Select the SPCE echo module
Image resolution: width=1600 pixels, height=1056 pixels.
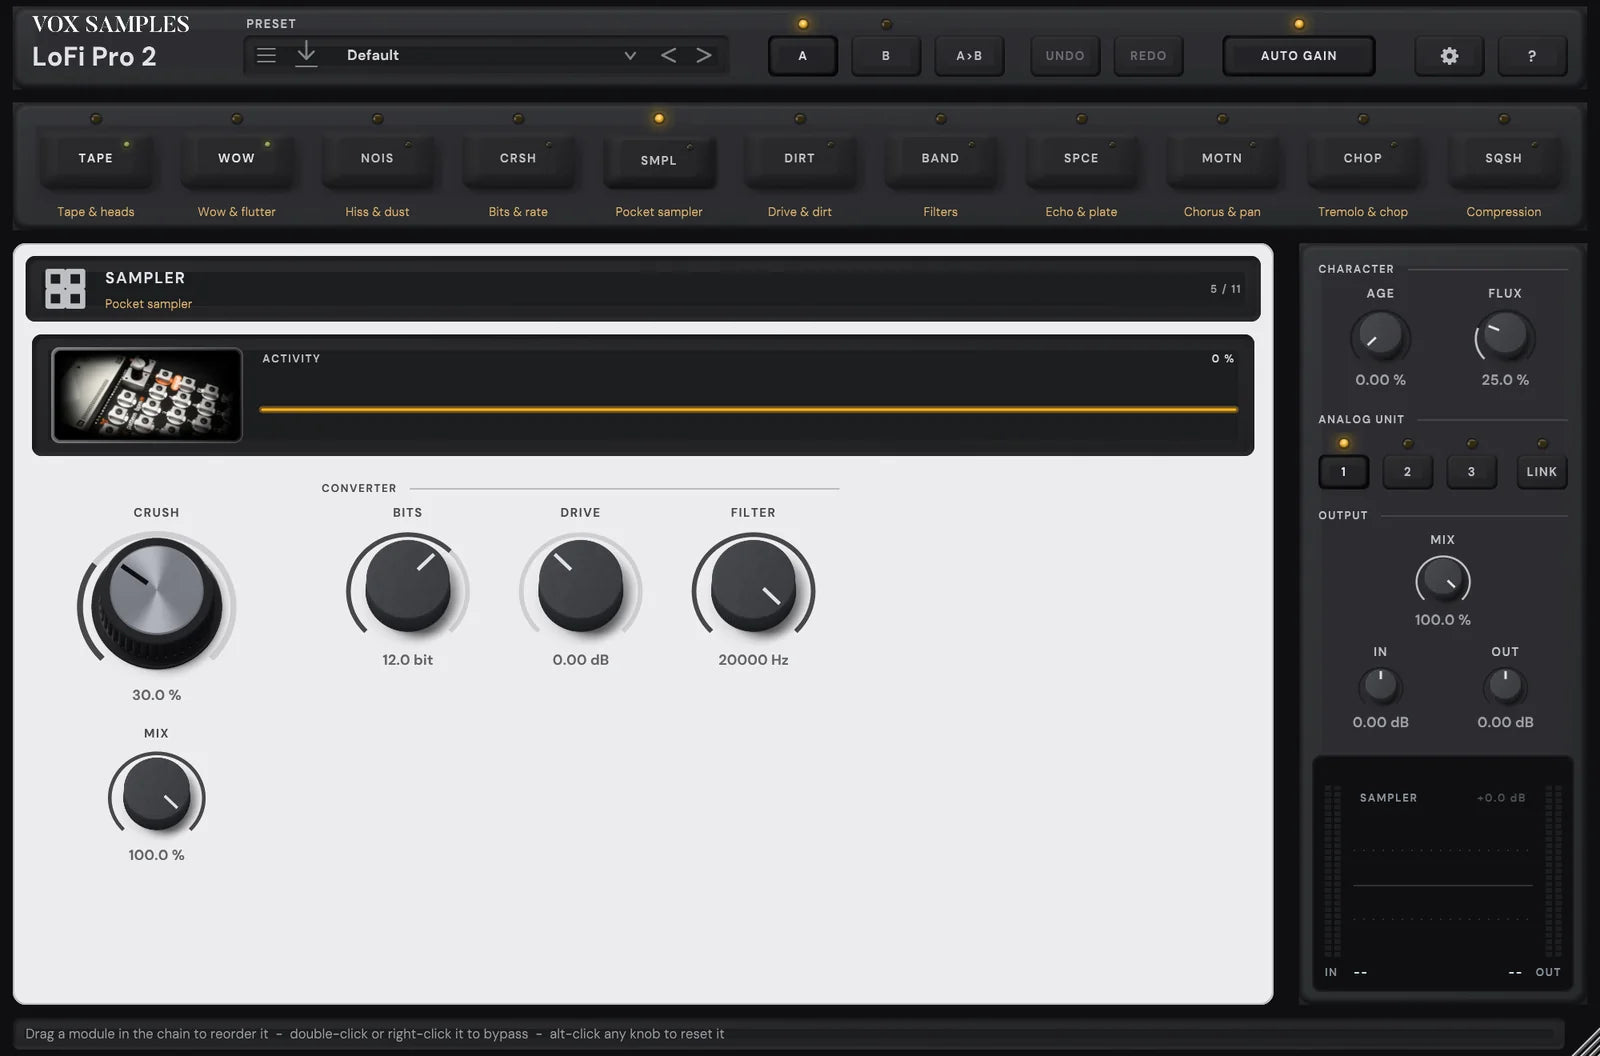pos(1081,158)
